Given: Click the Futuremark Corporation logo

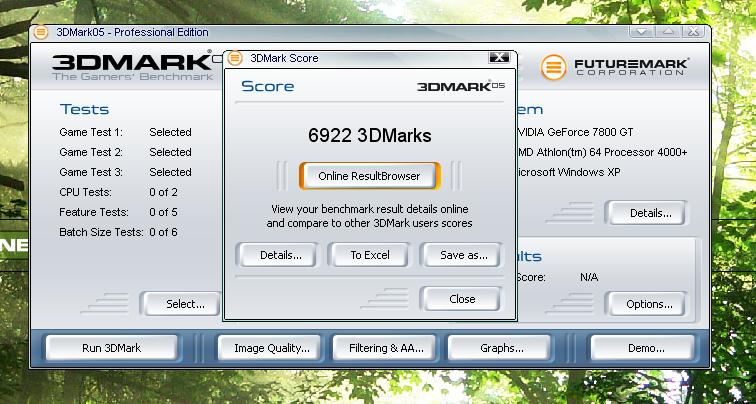Looking at the screenshot, I should point(615,67).
